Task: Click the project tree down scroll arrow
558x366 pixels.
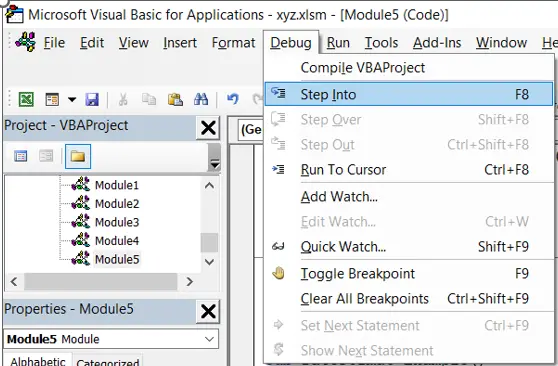Action: (209, 262)
